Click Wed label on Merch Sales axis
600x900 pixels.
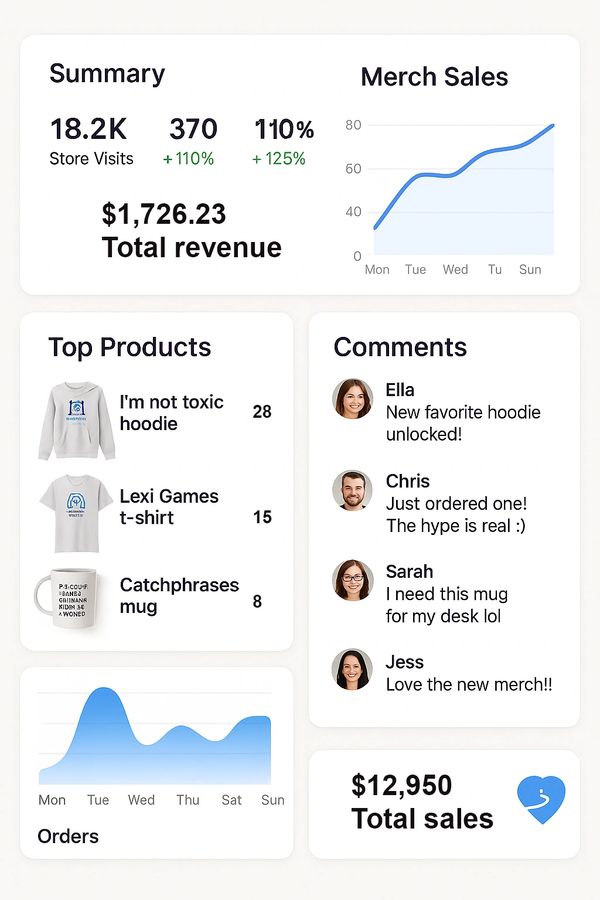tap(455, 270)
